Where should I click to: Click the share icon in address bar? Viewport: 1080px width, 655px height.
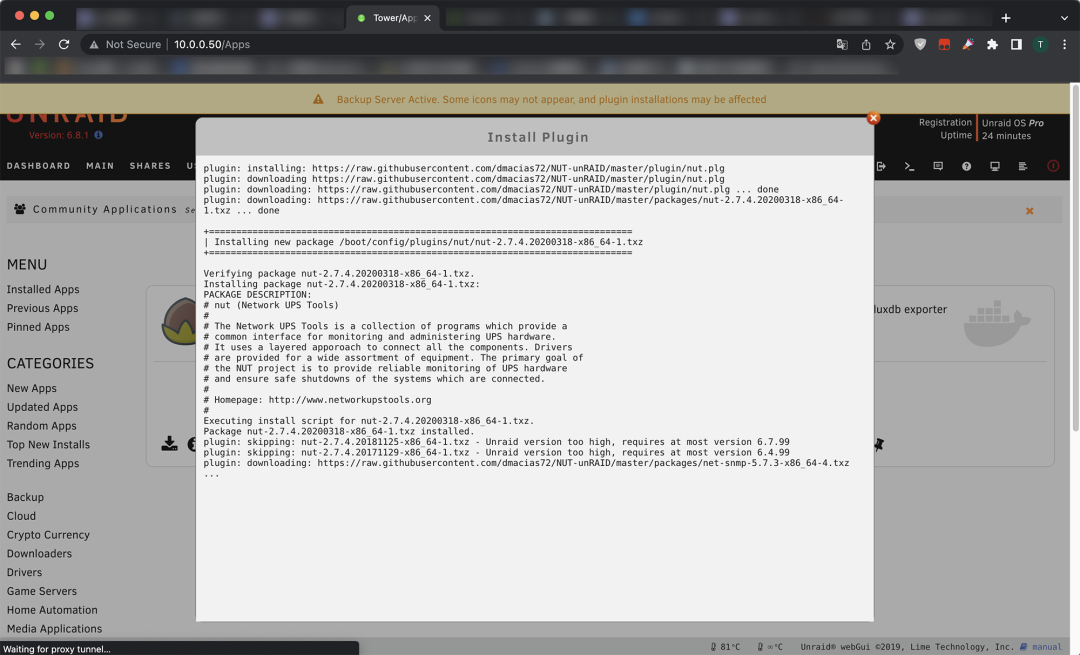[x=866, y=45]
